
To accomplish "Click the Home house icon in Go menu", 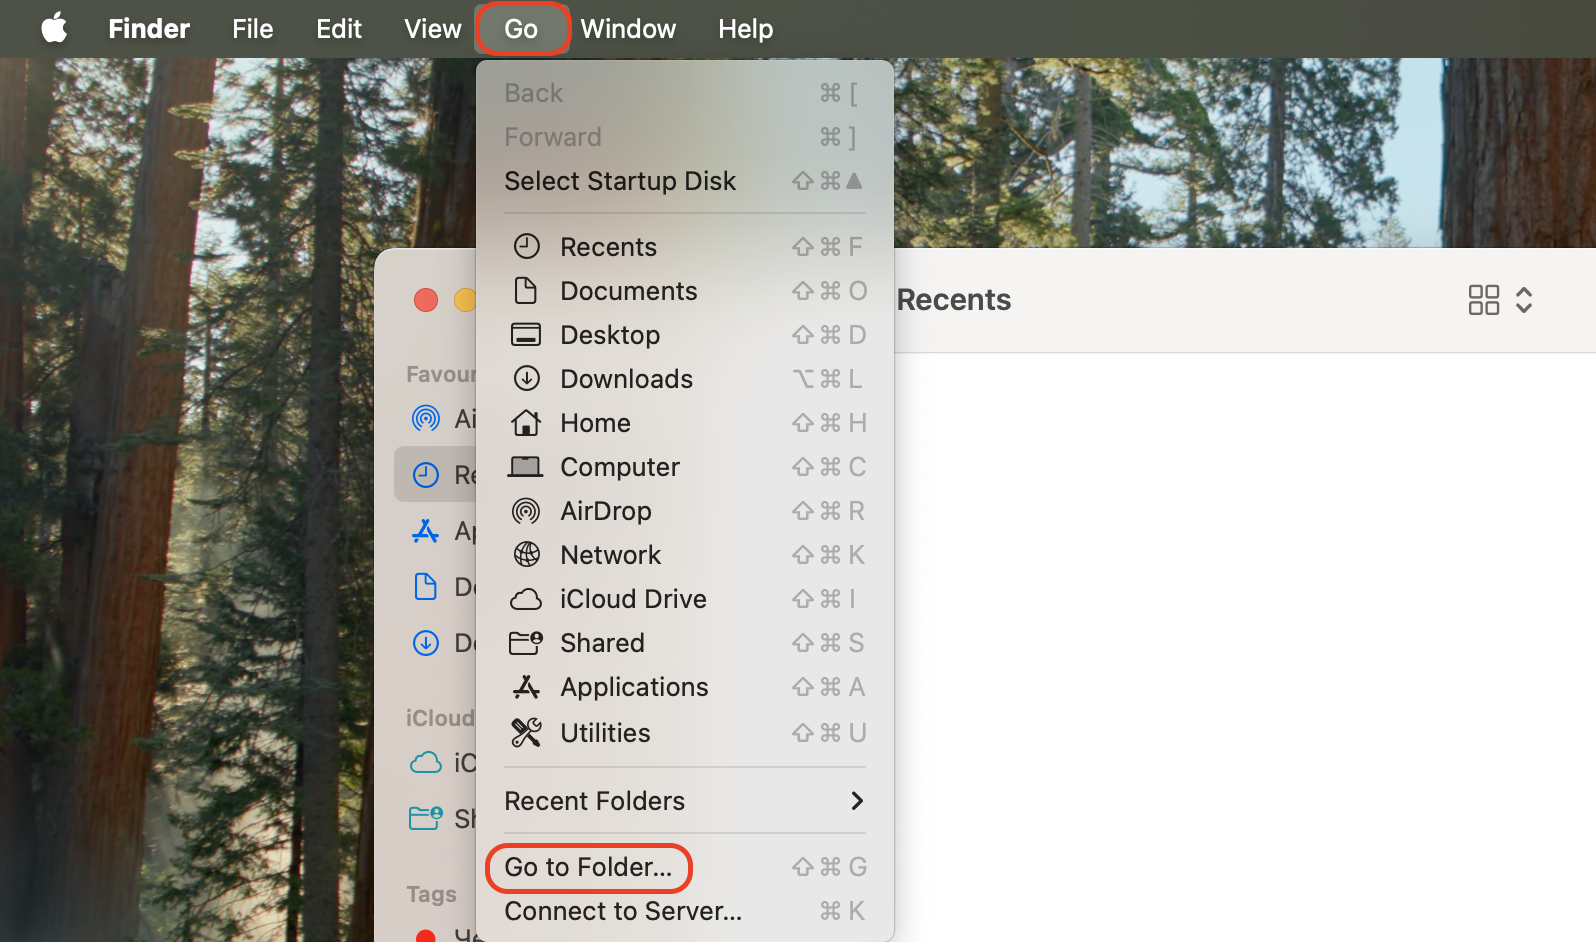I will [526, 423].
